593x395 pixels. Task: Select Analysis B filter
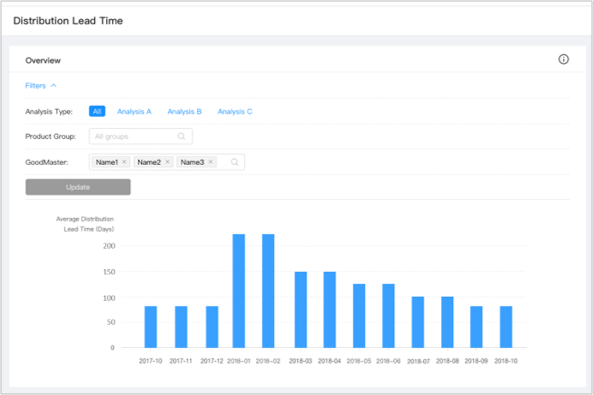[184, 112]
